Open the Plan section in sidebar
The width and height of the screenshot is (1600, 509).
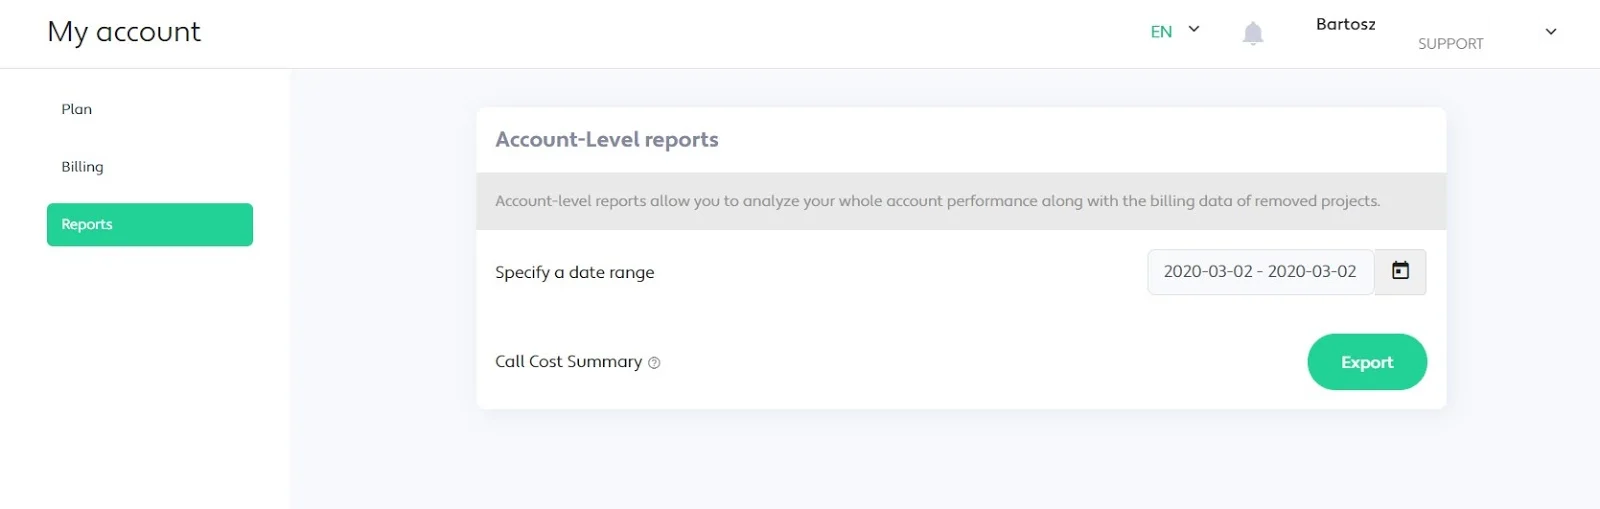click(77, 109)
